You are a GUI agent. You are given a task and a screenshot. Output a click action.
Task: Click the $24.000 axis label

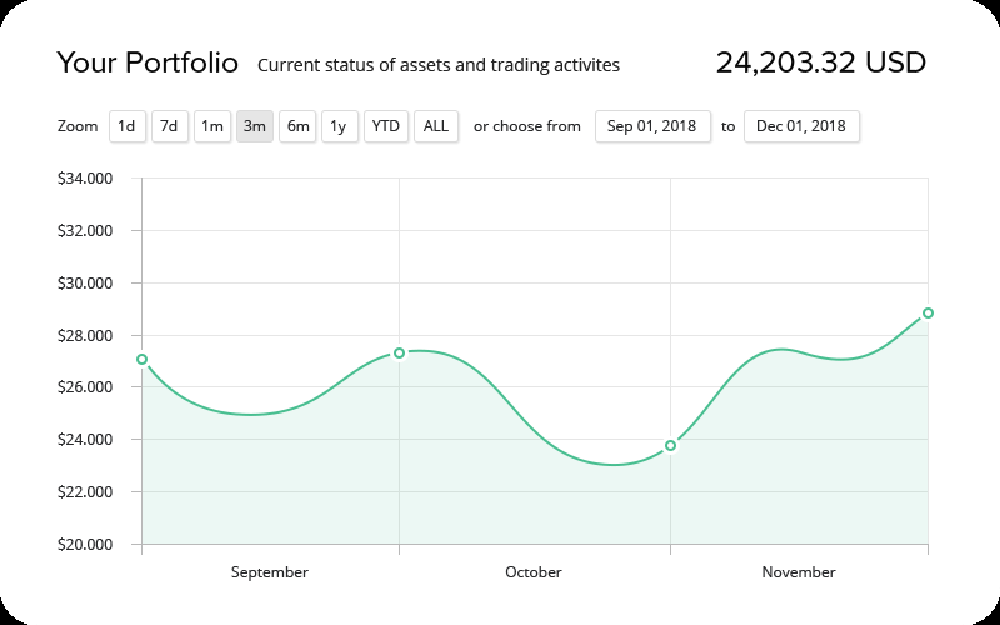(85, 439)
